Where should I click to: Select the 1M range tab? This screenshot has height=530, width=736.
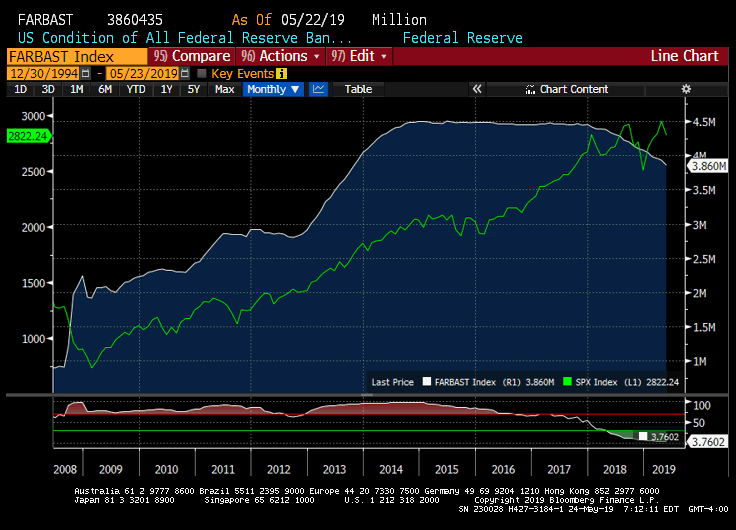point(77,89)
